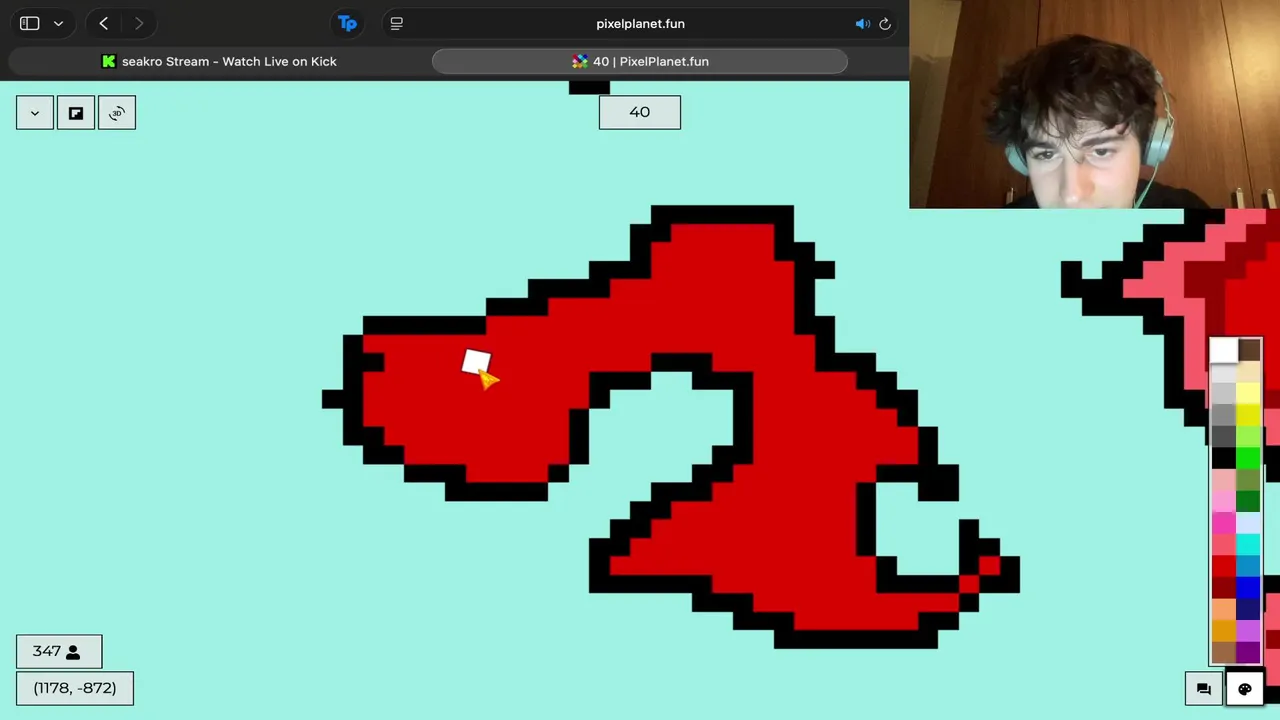This screenshot has width=1280, height=720.
Task: Pick the medium gray palette color
Action: click(1224, 415)
